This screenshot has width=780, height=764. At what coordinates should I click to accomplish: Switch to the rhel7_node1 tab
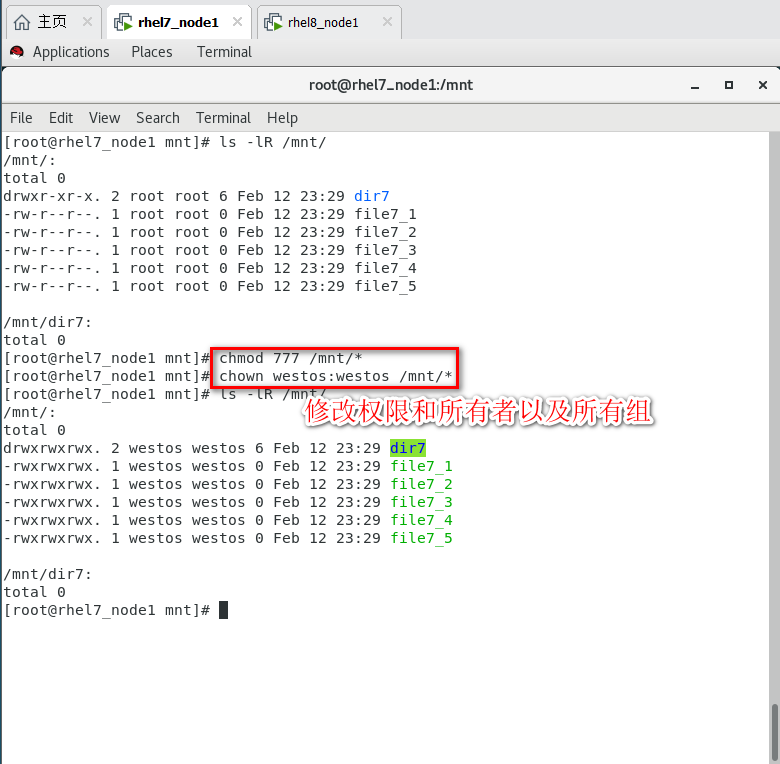[x=179, y=22]
